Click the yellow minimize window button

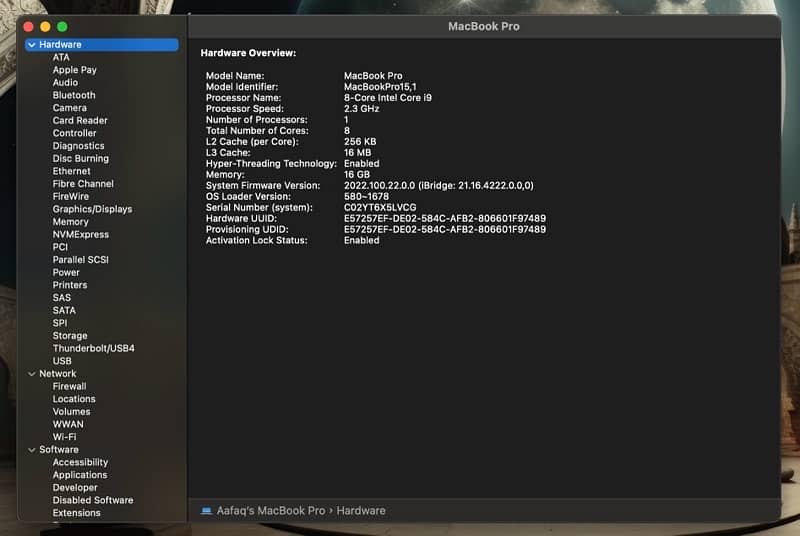(45, 26)
